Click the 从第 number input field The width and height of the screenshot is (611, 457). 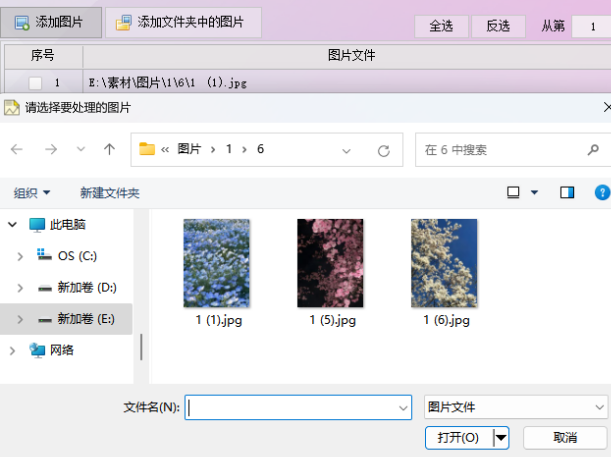(591, 26)
